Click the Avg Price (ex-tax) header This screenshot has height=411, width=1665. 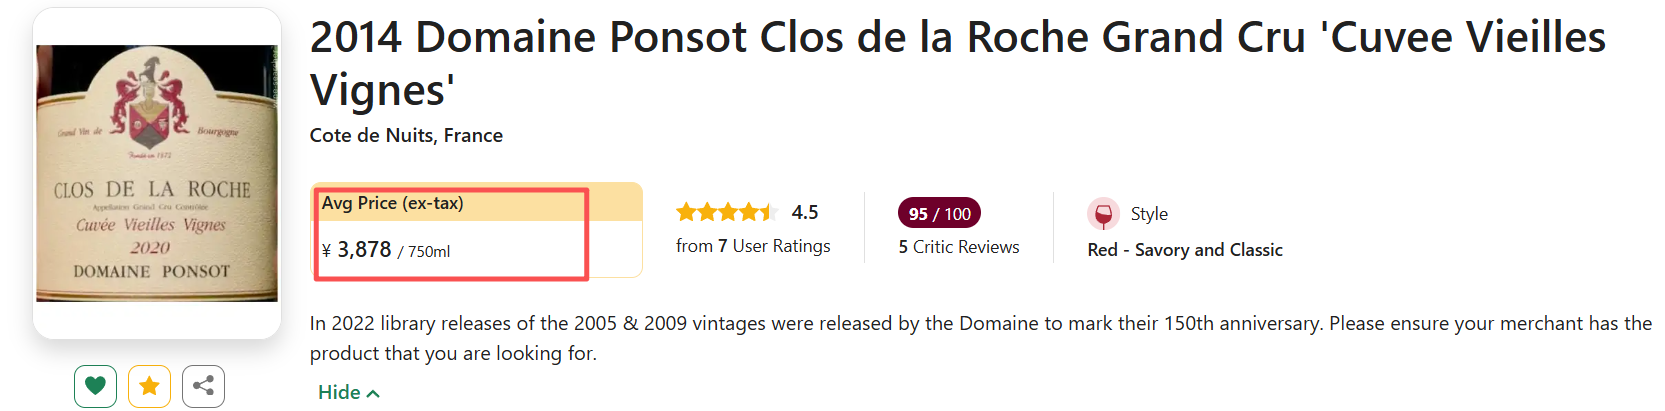point(392,203)
